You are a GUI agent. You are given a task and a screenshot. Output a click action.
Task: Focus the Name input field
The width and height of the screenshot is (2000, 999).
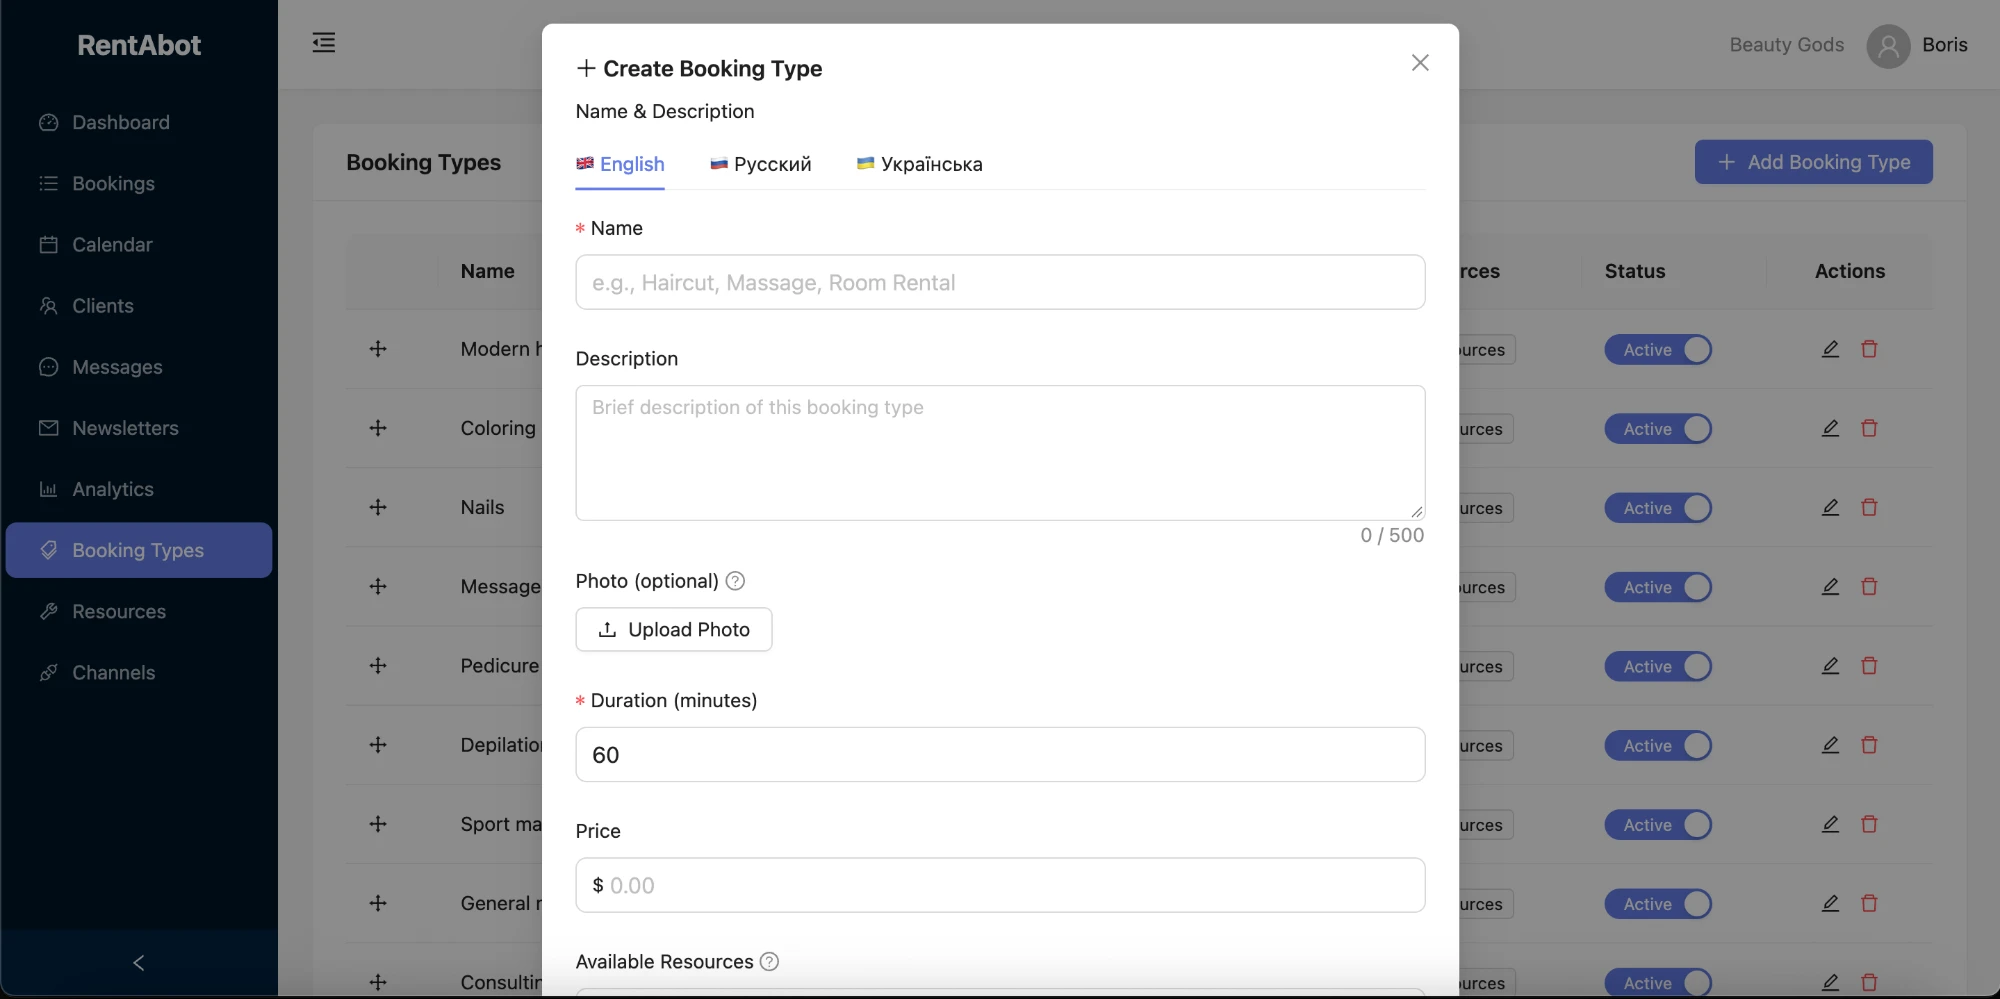click(1000, 282)
